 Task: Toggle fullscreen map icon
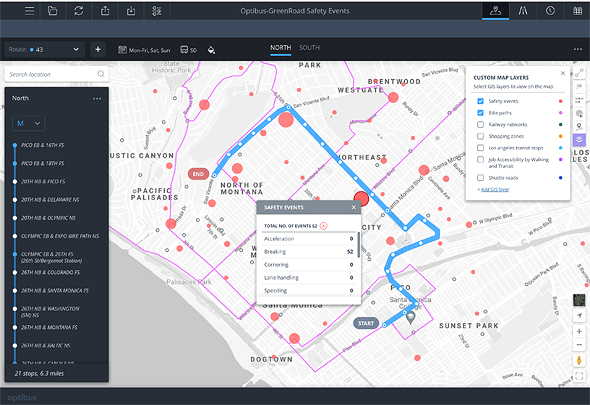coord(579,376)
